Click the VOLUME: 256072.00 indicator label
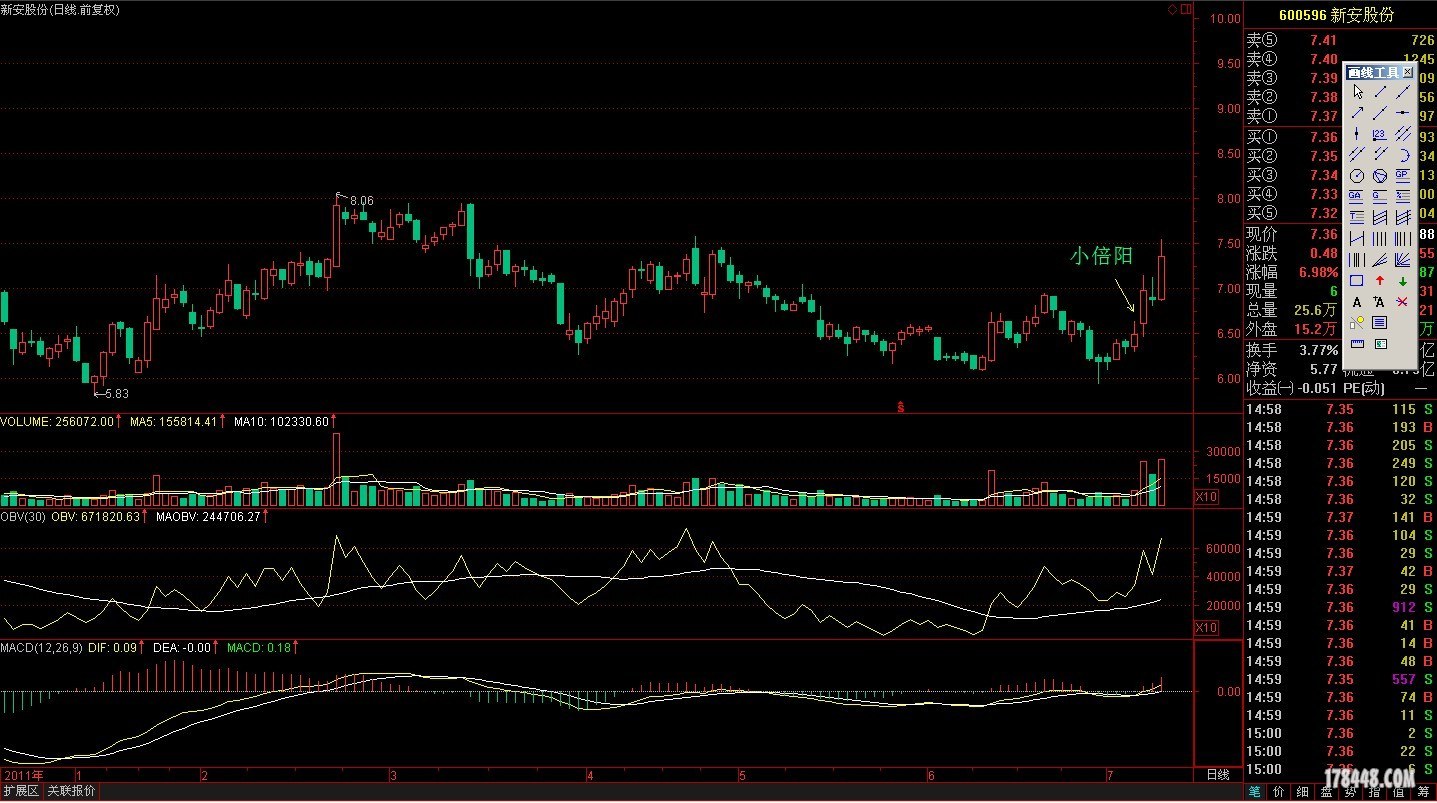The height and width of the screenshot is (803, 1437). pyautogui.click(x=57, y=422)
